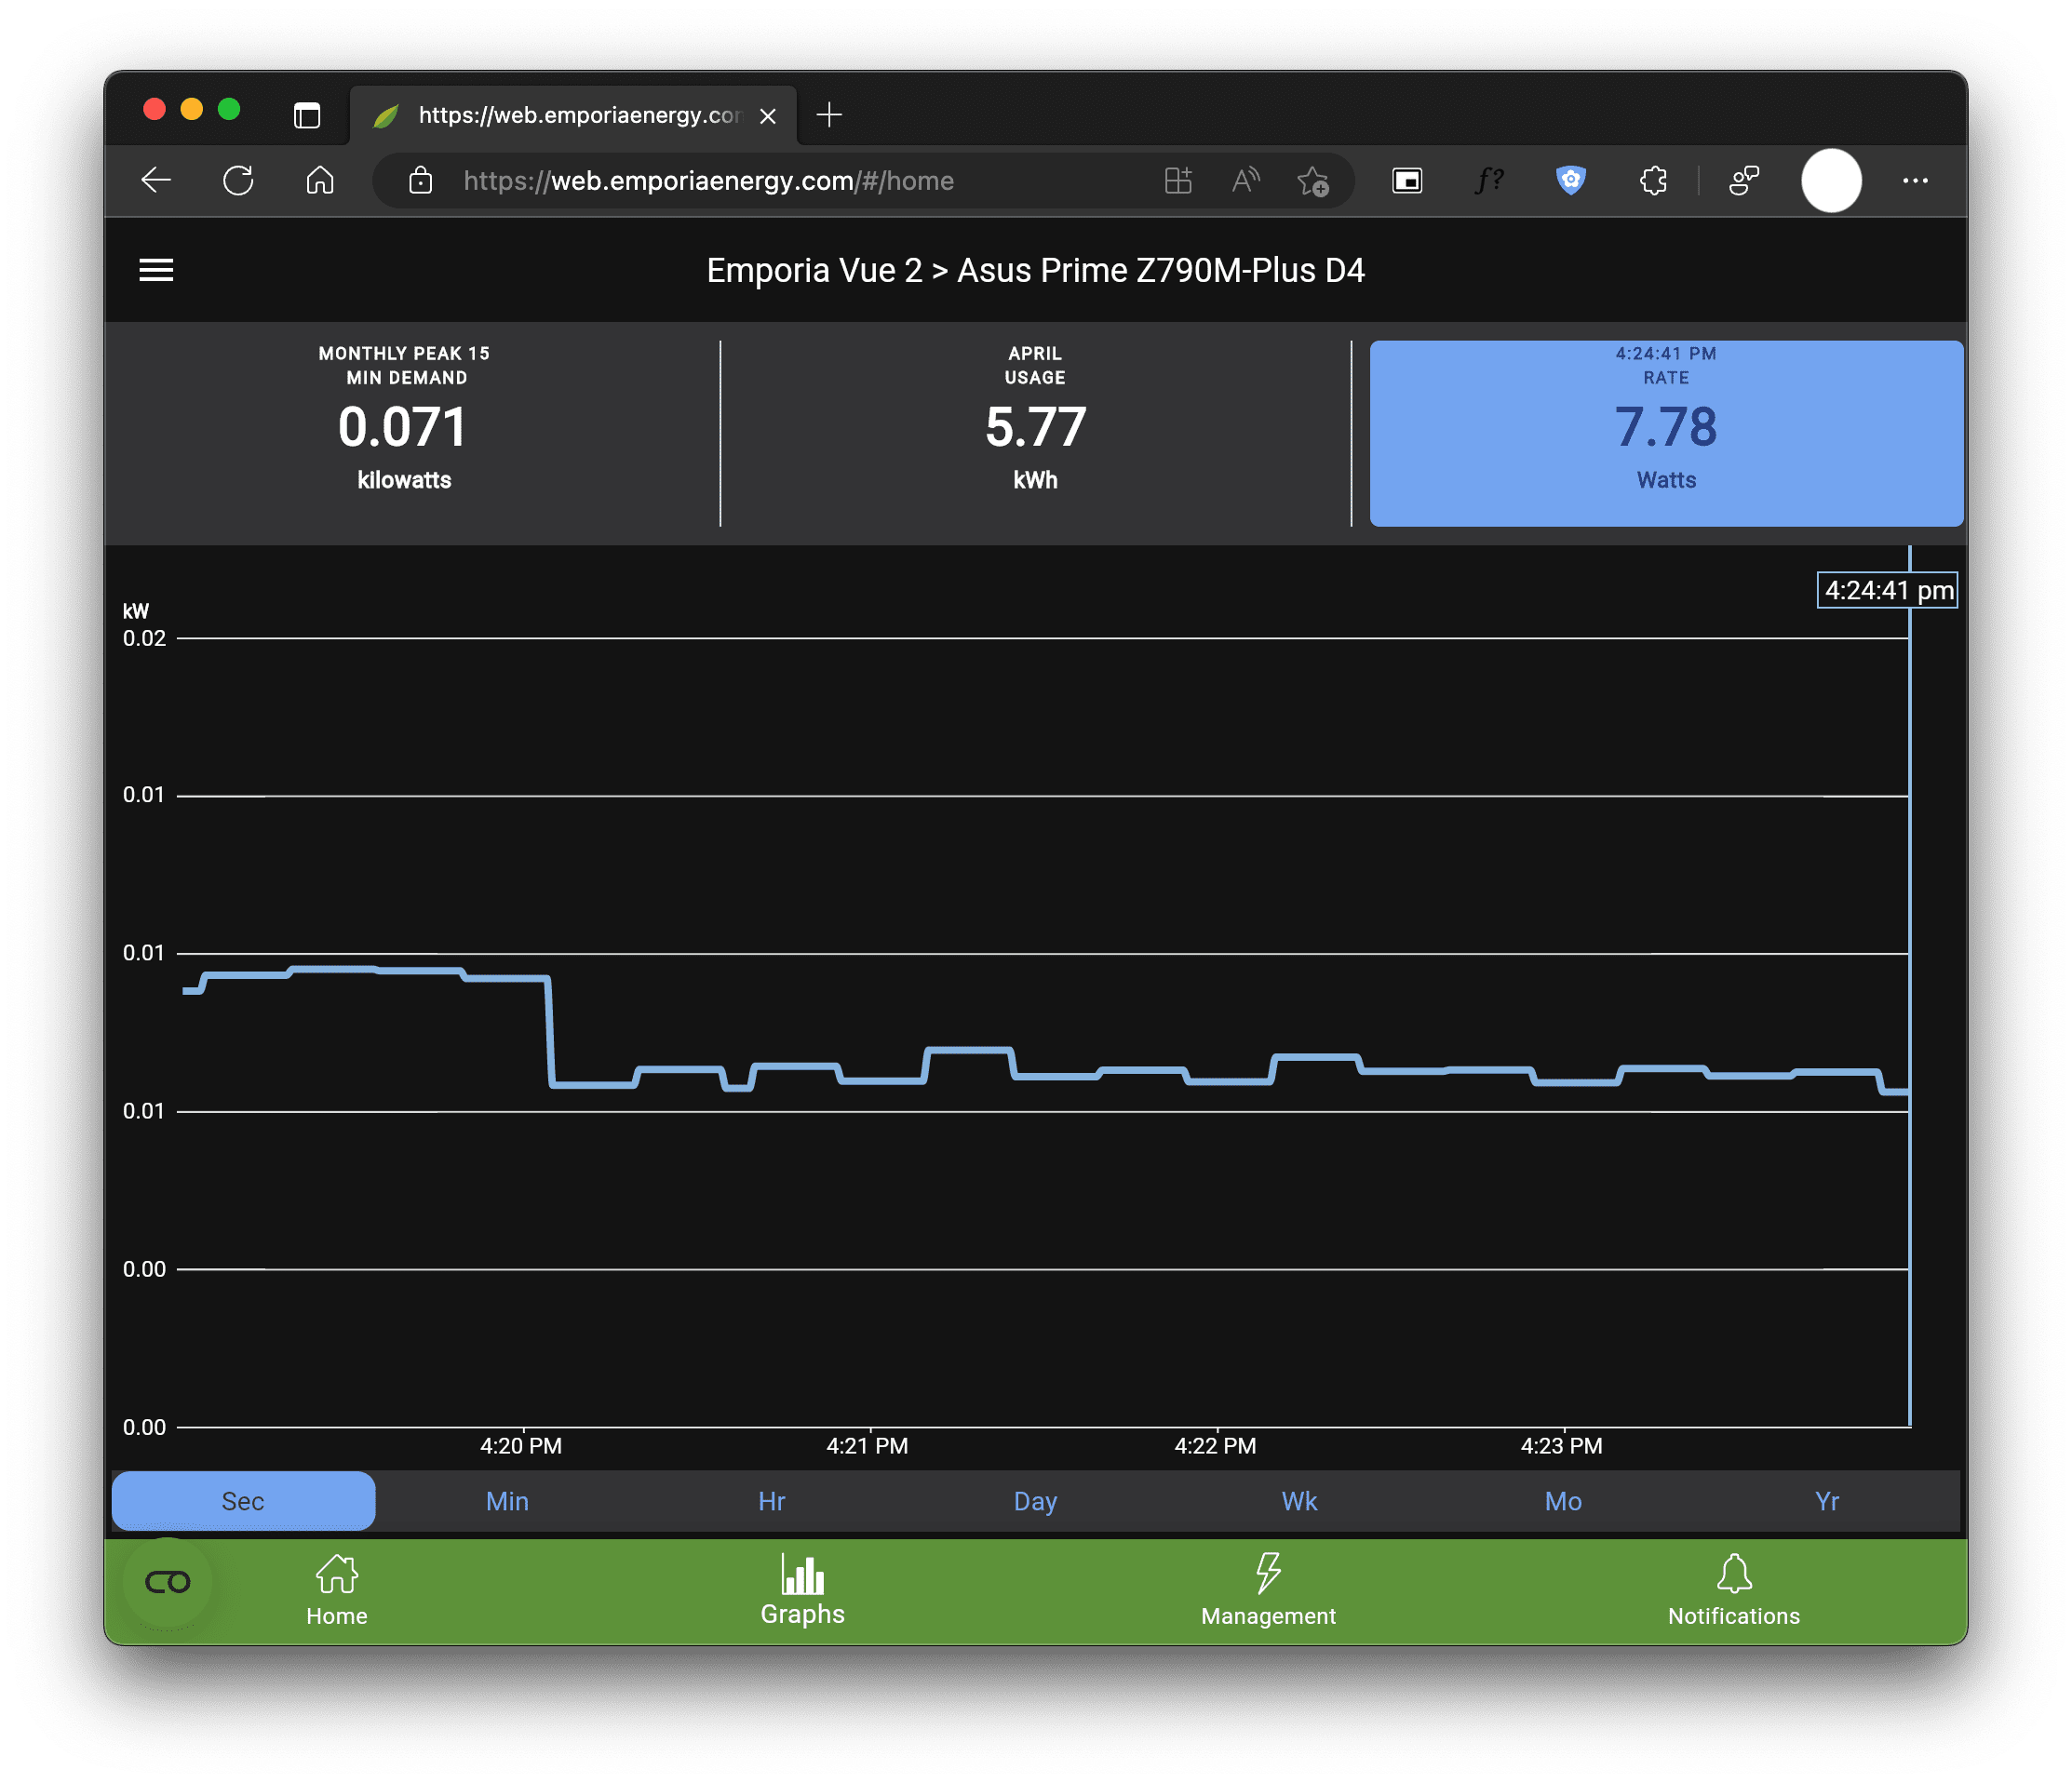
Task: Go back with the browser back arrow
Action: point(156,181)
